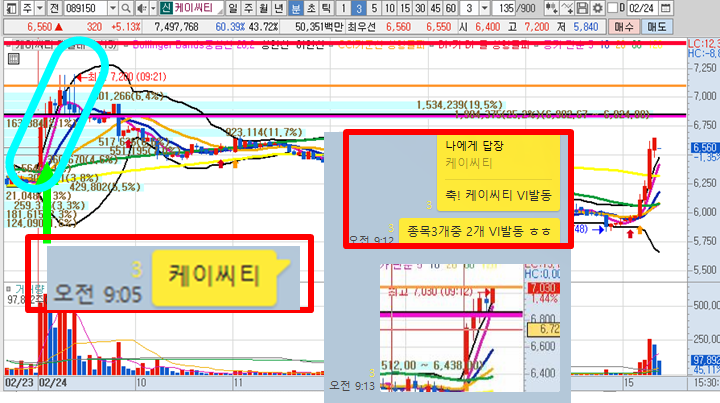Click the 매수 buy button
Image resolution: width=720 pixels, height=403 pixels.
[624, 27]
